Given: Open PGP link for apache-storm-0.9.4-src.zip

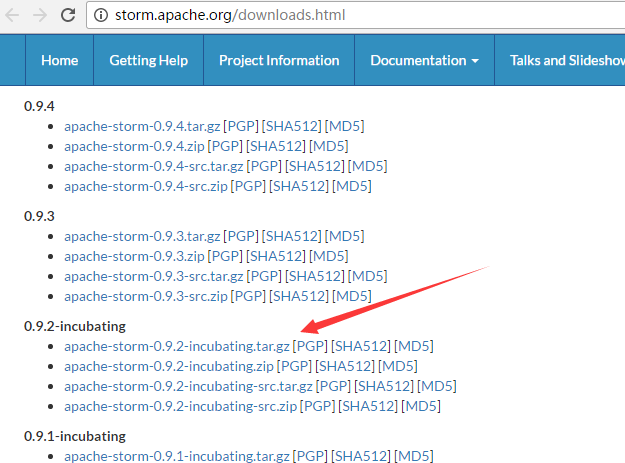Looking at the screenshot, I should pos(248,186).
